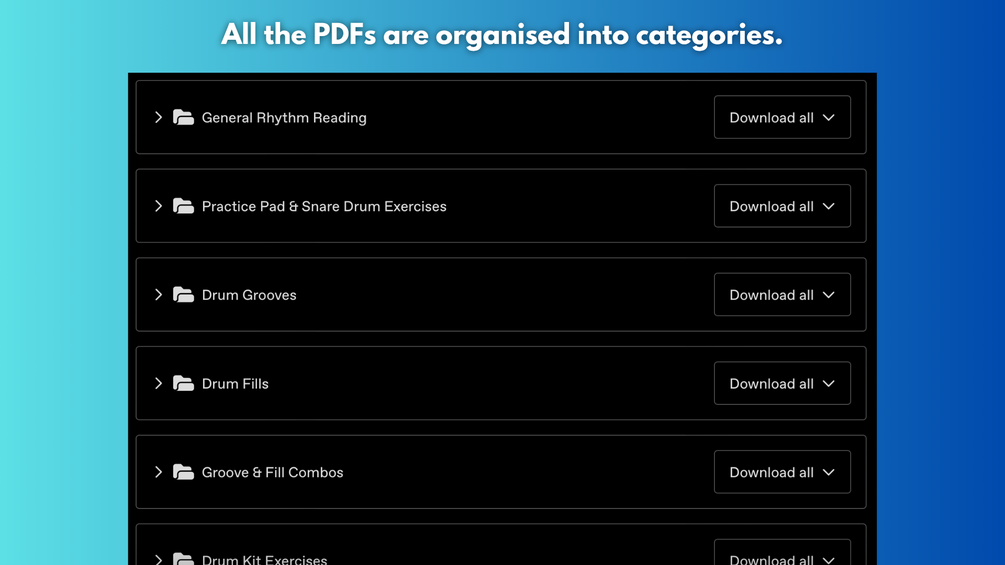Click the Groove & Fill Combos folder icon
1005x565 pixels.
[183, 472]
